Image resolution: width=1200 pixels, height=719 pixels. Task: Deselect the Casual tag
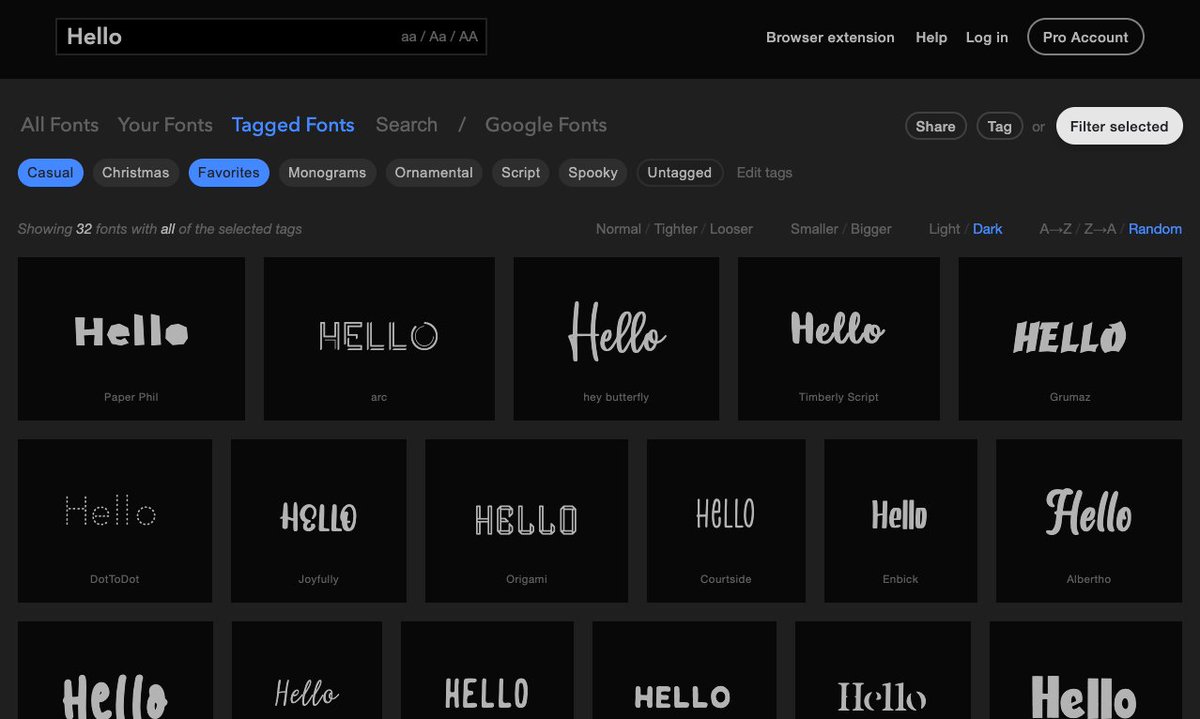coord(50,173)
